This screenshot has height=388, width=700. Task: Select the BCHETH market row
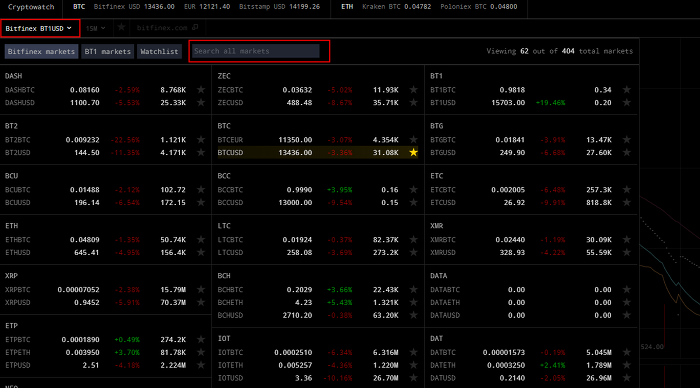pos(318,302)
